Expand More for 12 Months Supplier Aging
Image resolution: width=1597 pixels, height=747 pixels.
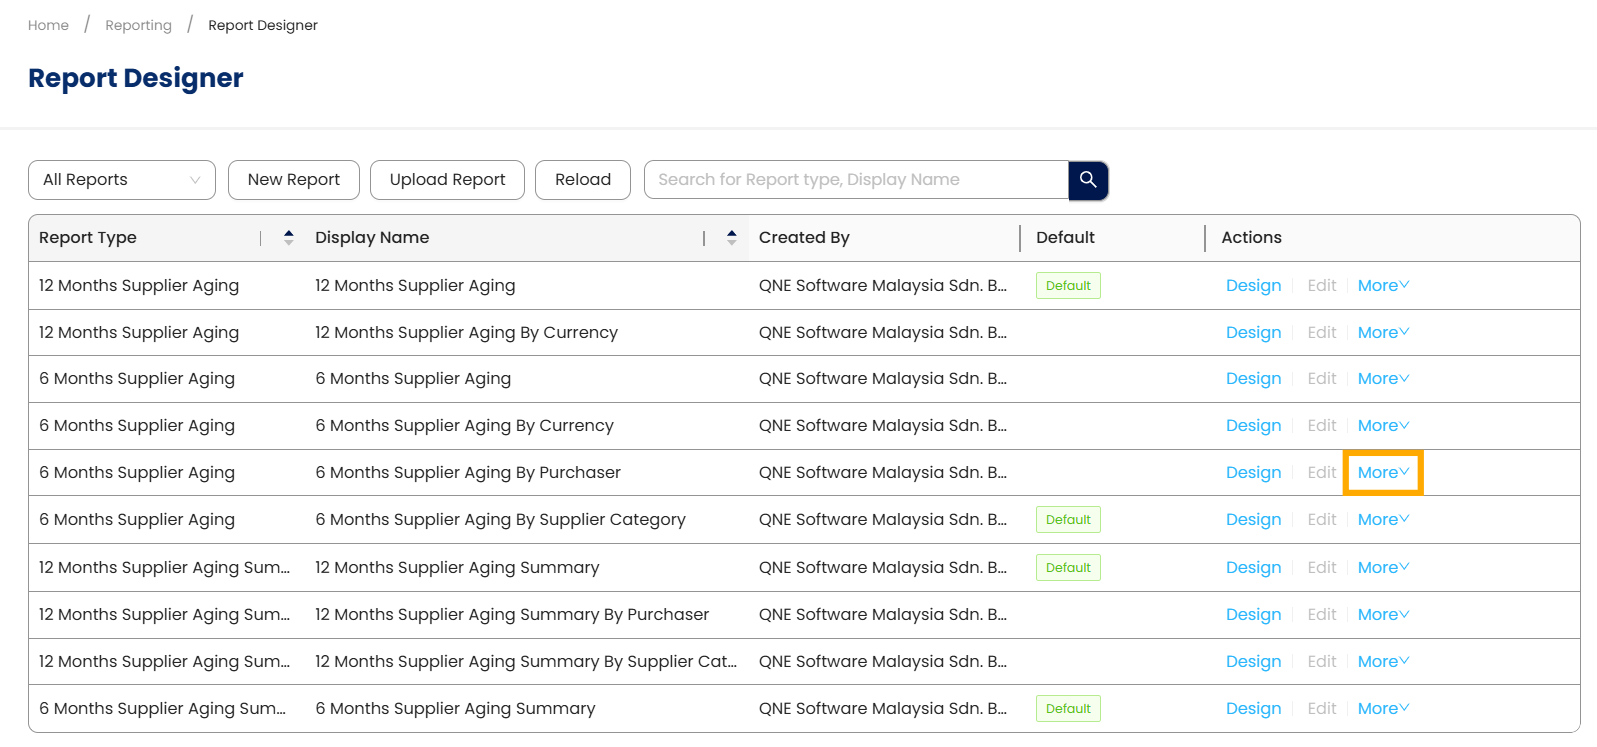[1383, 285]
